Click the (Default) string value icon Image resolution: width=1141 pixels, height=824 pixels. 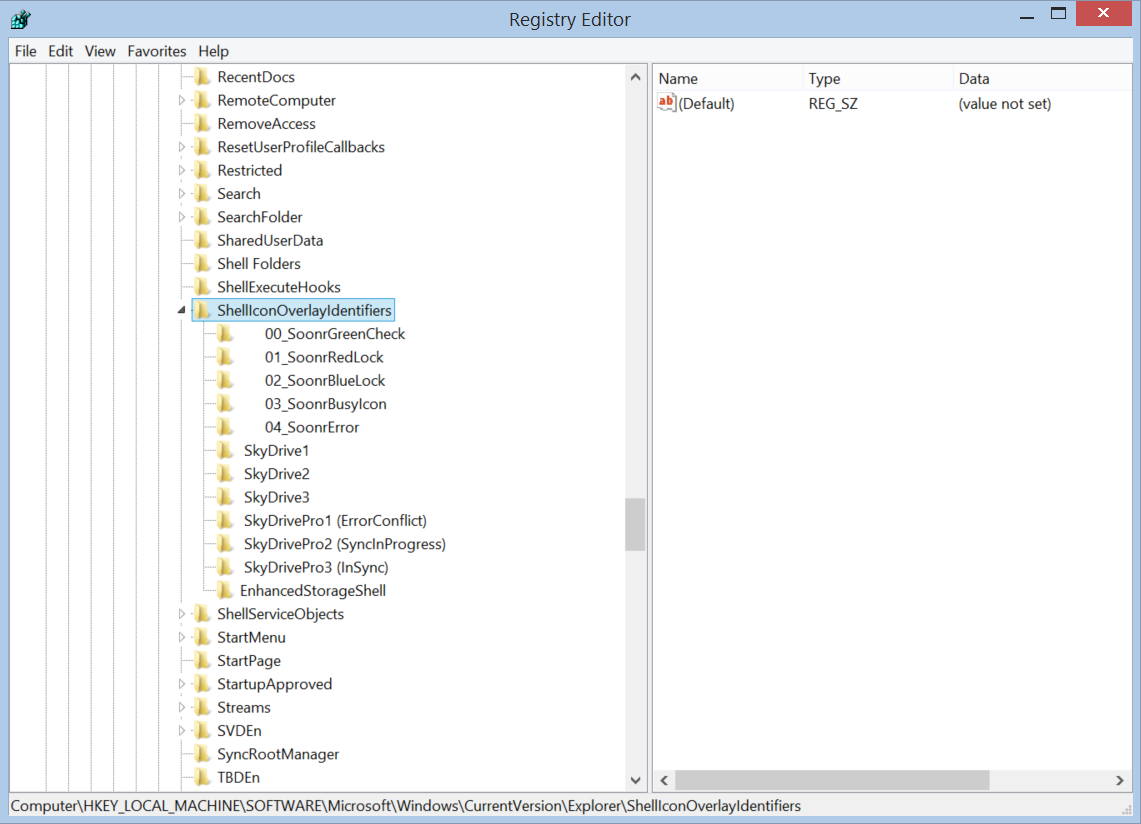point(667,103)
